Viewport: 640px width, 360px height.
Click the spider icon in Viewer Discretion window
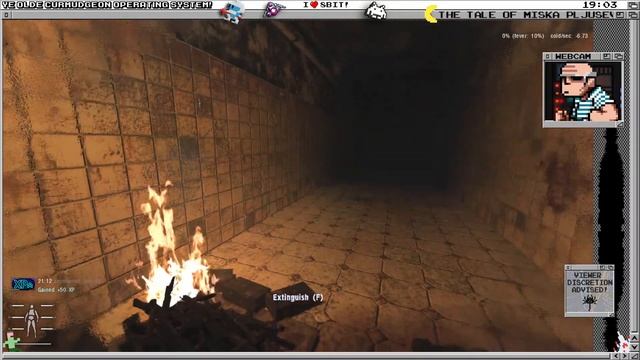pyautogui.click(x=589, y=302)
